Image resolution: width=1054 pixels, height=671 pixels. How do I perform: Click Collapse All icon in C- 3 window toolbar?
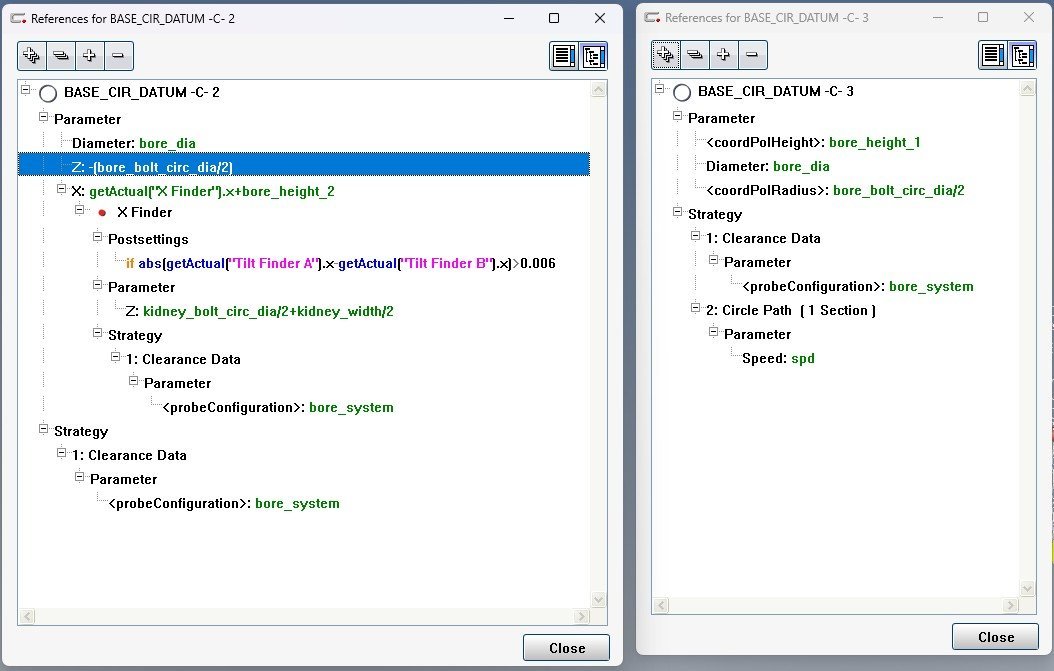coord(694,54)
